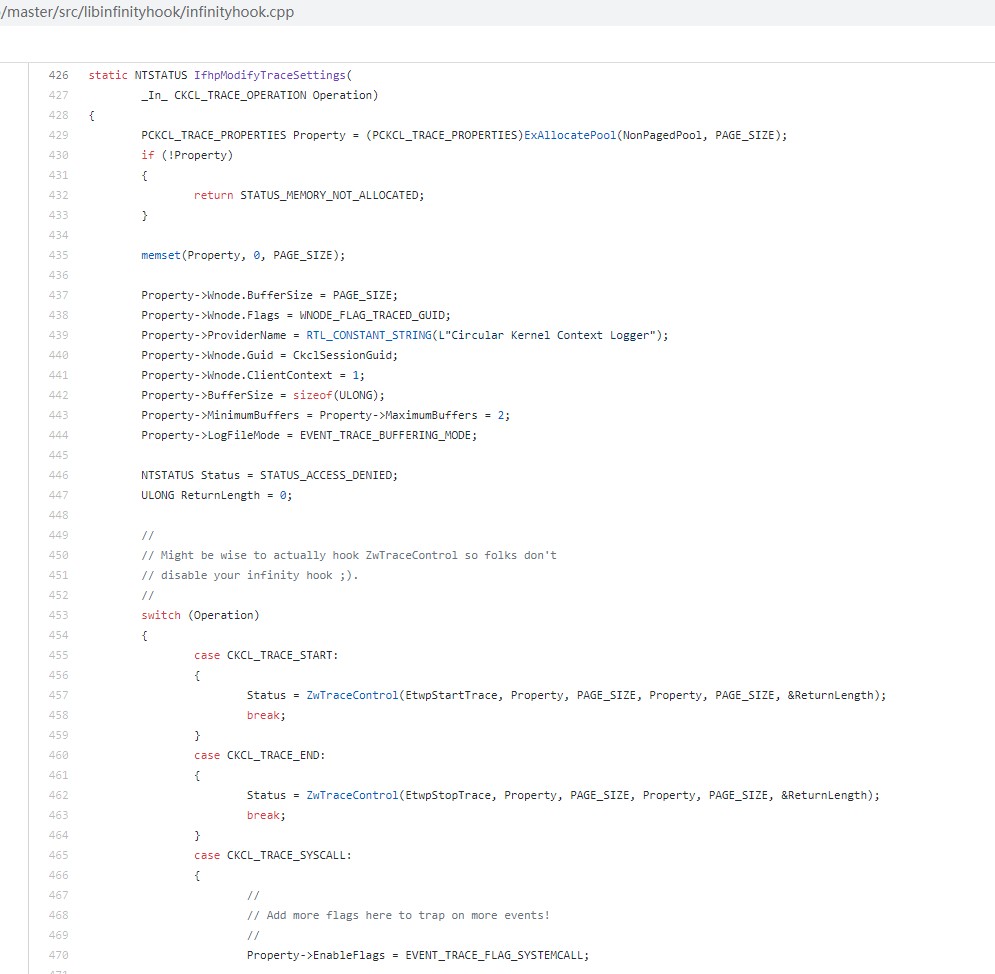Click the ExAllocatePool call
995x974 pixels.
[570, 135]
